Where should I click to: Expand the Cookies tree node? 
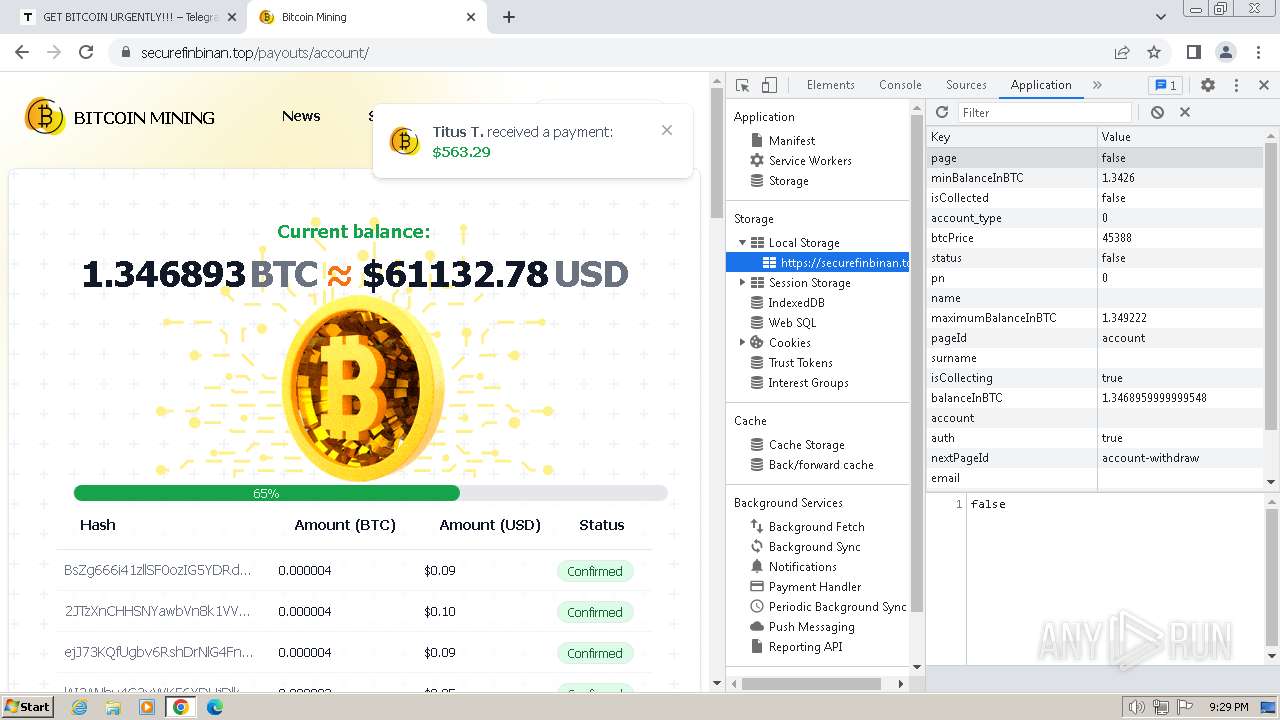point(742,342)
